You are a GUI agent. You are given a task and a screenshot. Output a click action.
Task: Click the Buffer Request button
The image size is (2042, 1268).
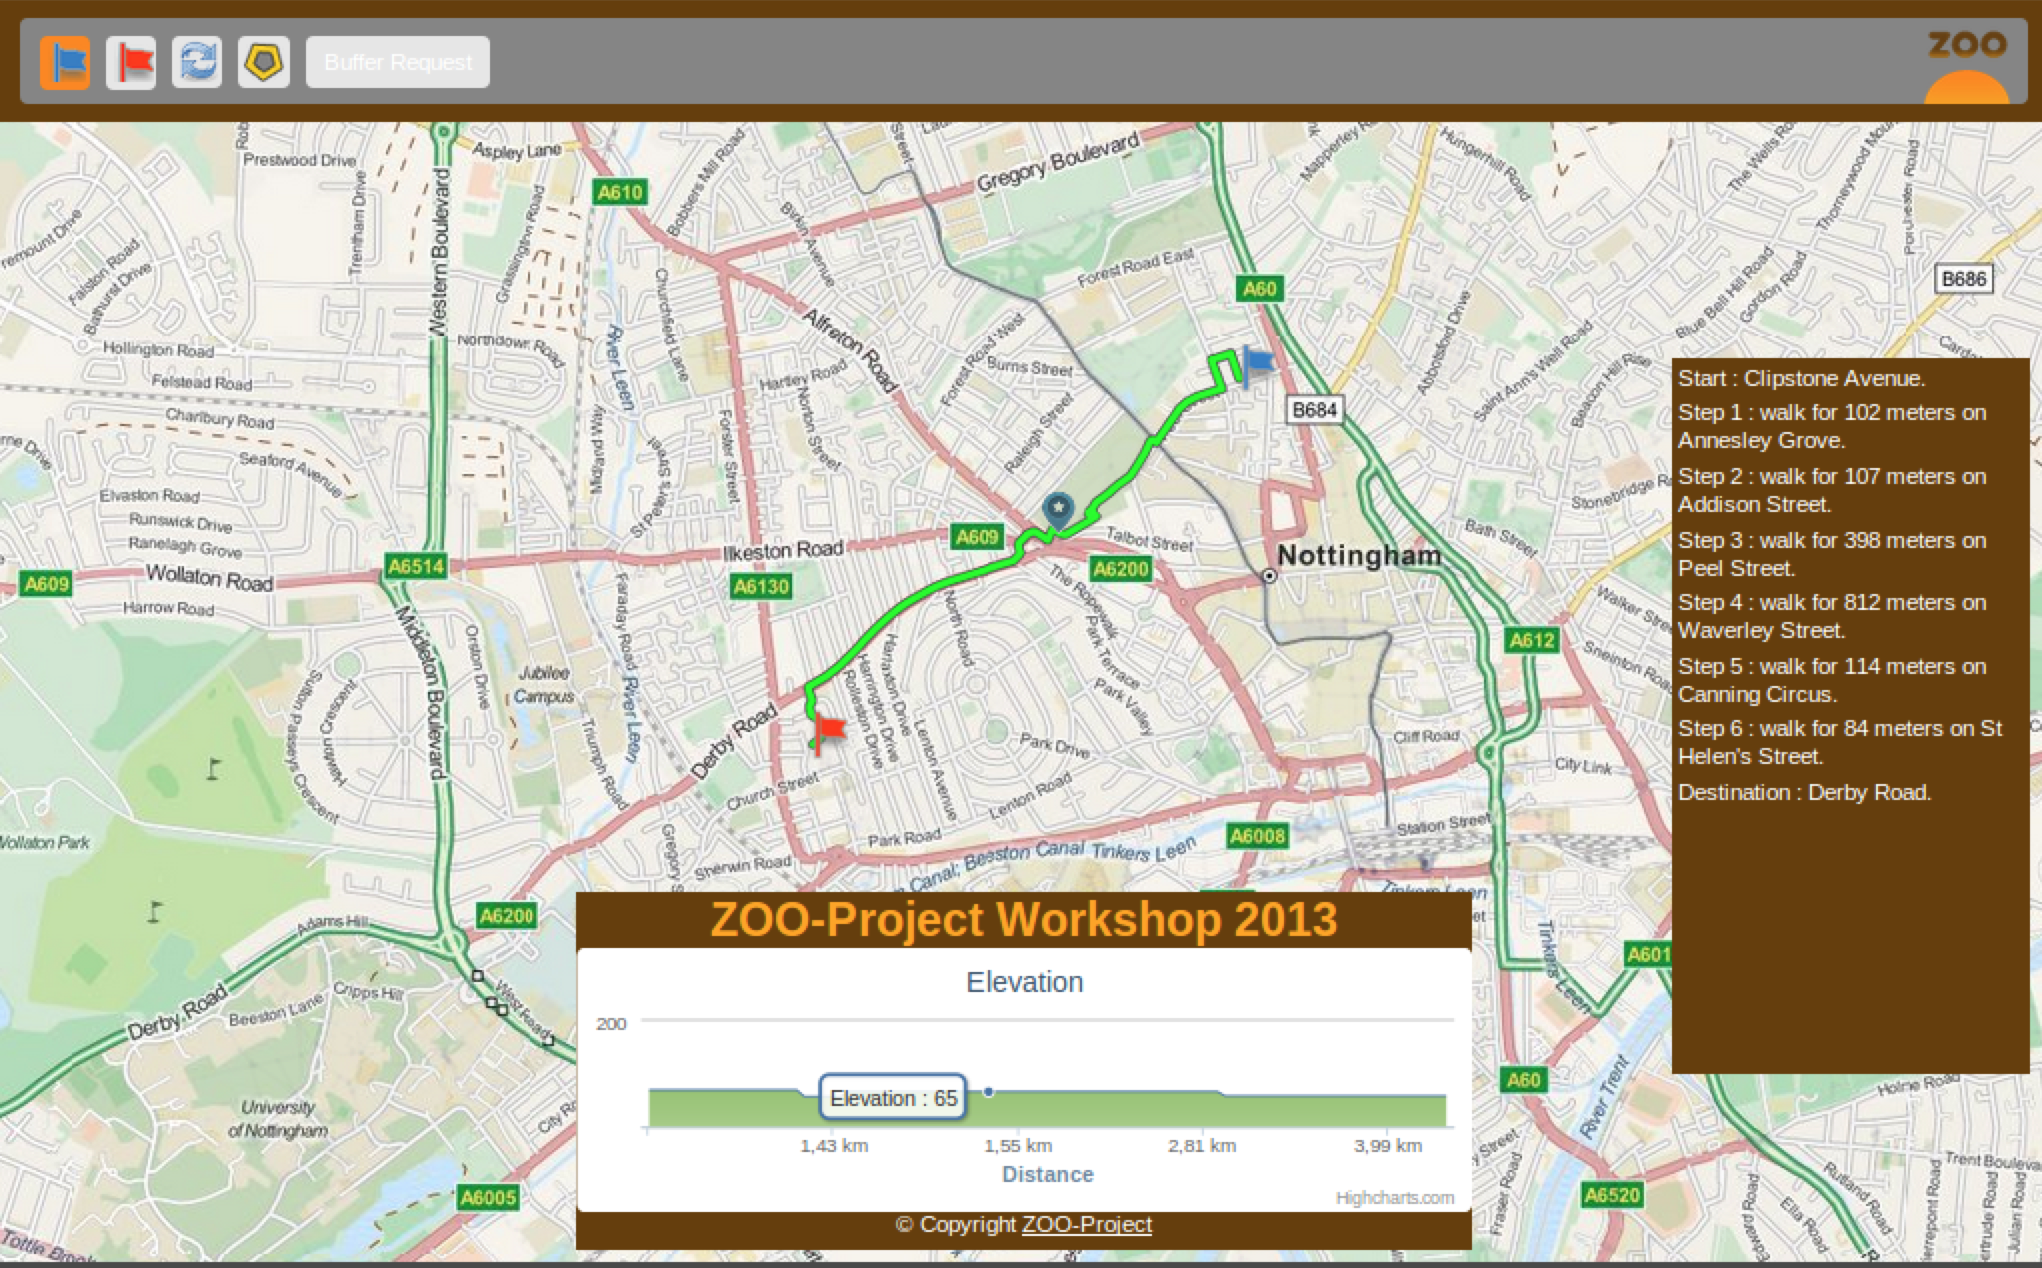click(397, 63)
